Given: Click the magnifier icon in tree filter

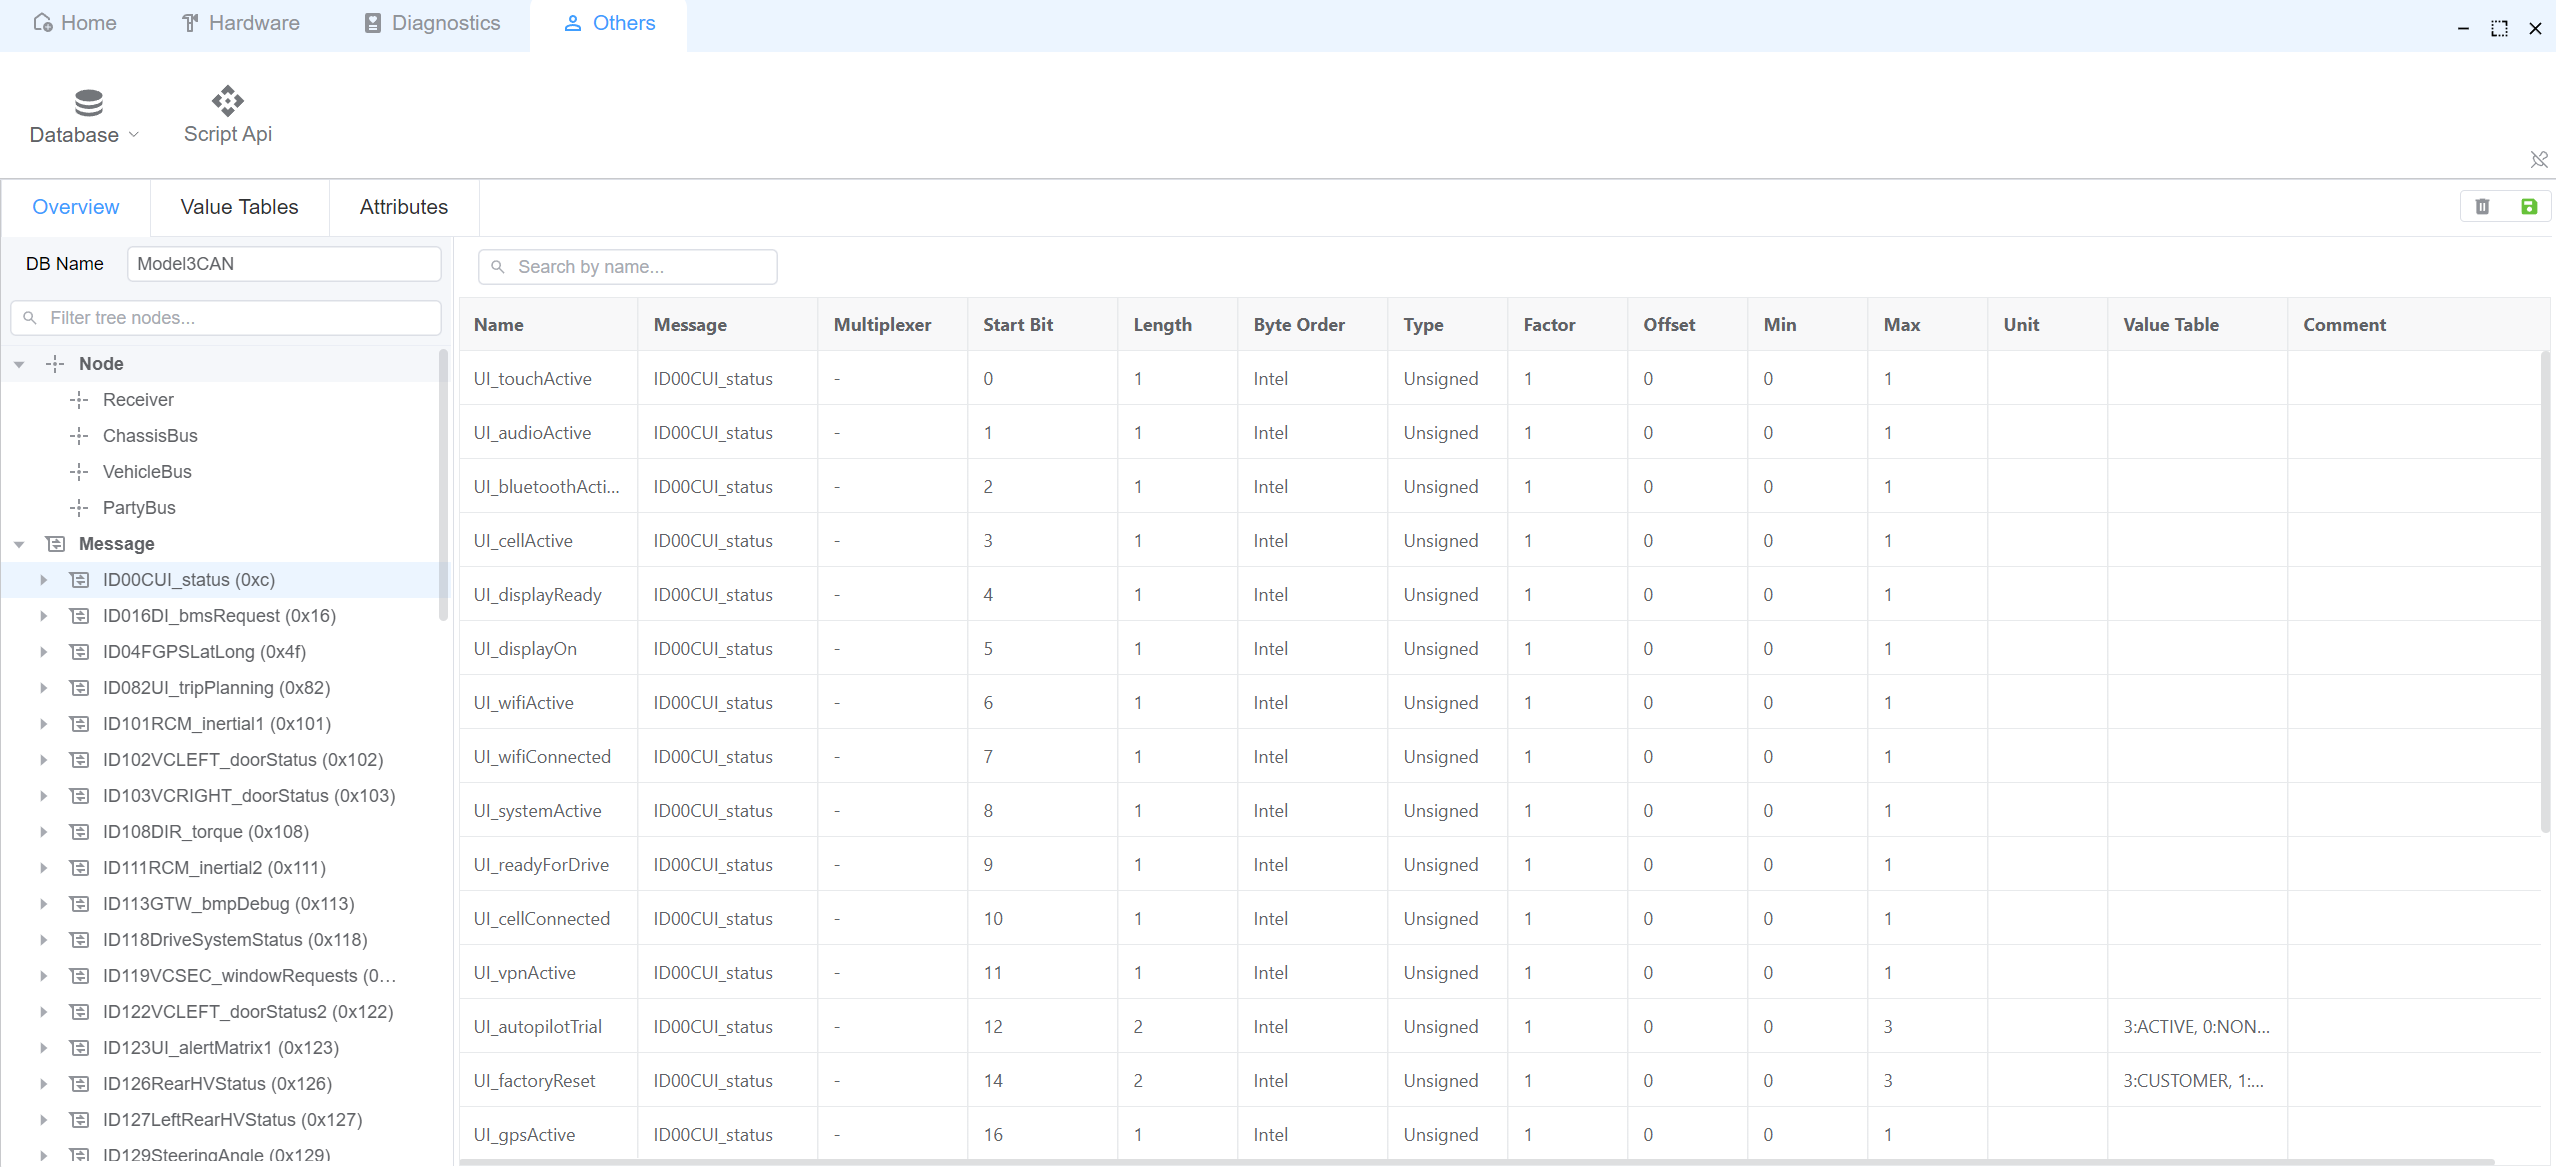Looking at the screenshot, I should (30, 318).
